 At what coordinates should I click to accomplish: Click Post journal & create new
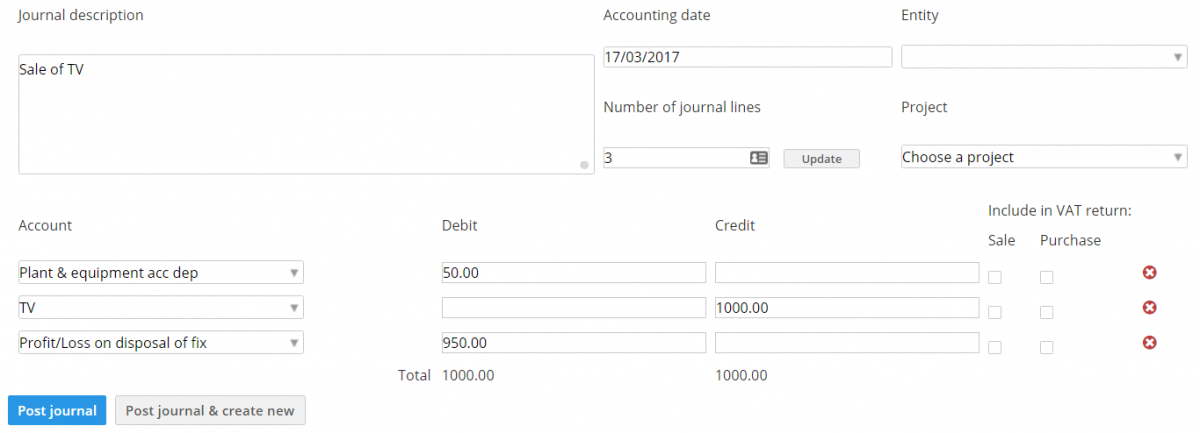210,411
